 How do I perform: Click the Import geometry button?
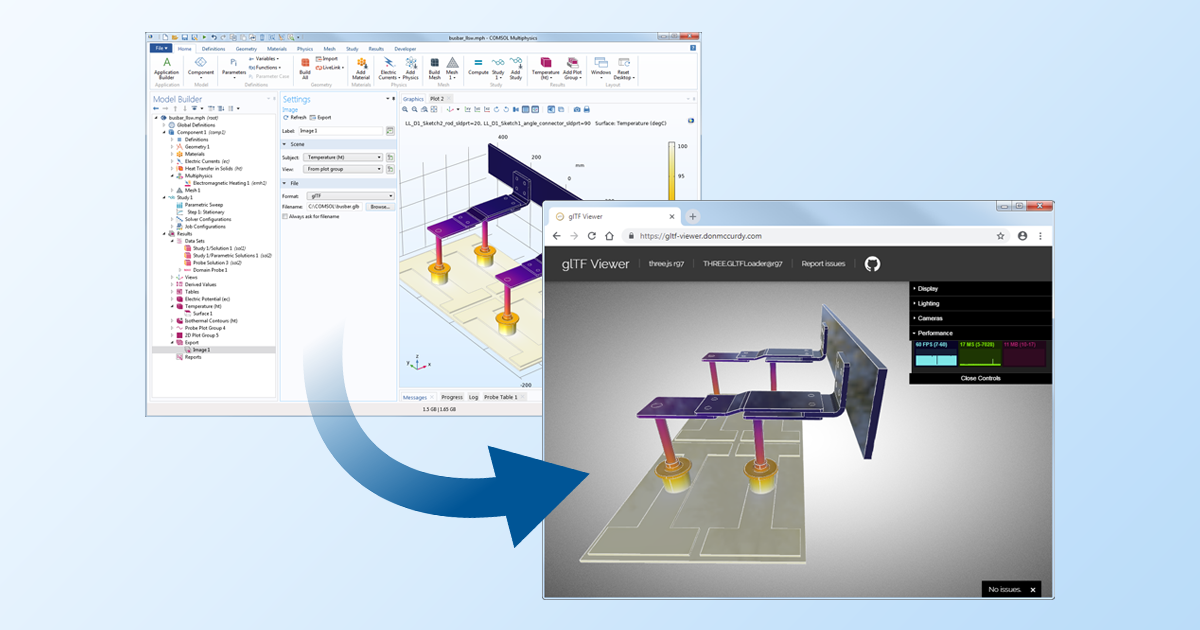click(x=328, y=59)
